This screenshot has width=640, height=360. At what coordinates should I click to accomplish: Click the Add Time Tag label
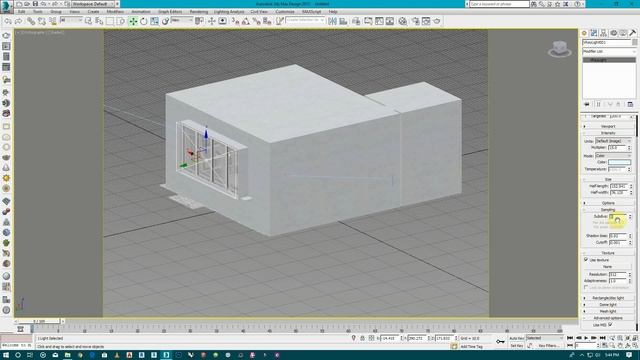click(x=471, y=347)
